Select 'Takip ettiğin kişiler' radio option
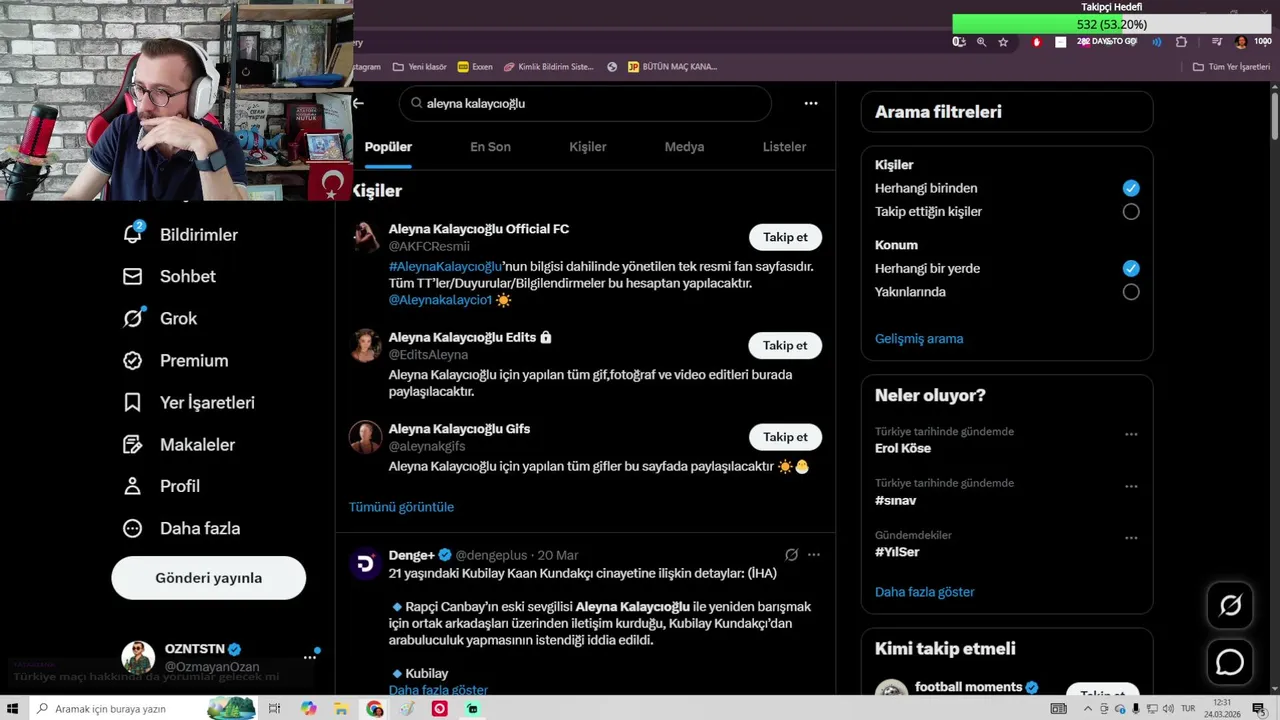The image size is (1280, 720). click(x=1131, y=212)
